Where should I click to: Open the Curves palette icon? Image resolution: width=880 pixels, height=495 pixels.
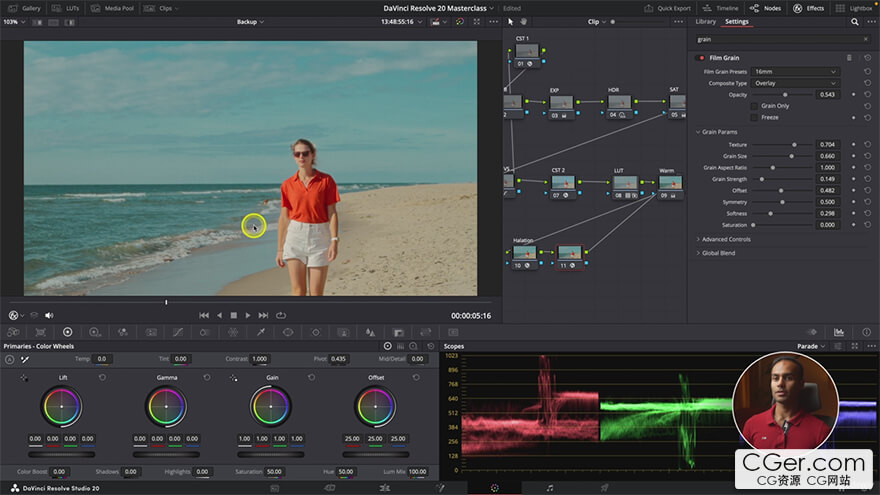(179, 331)
